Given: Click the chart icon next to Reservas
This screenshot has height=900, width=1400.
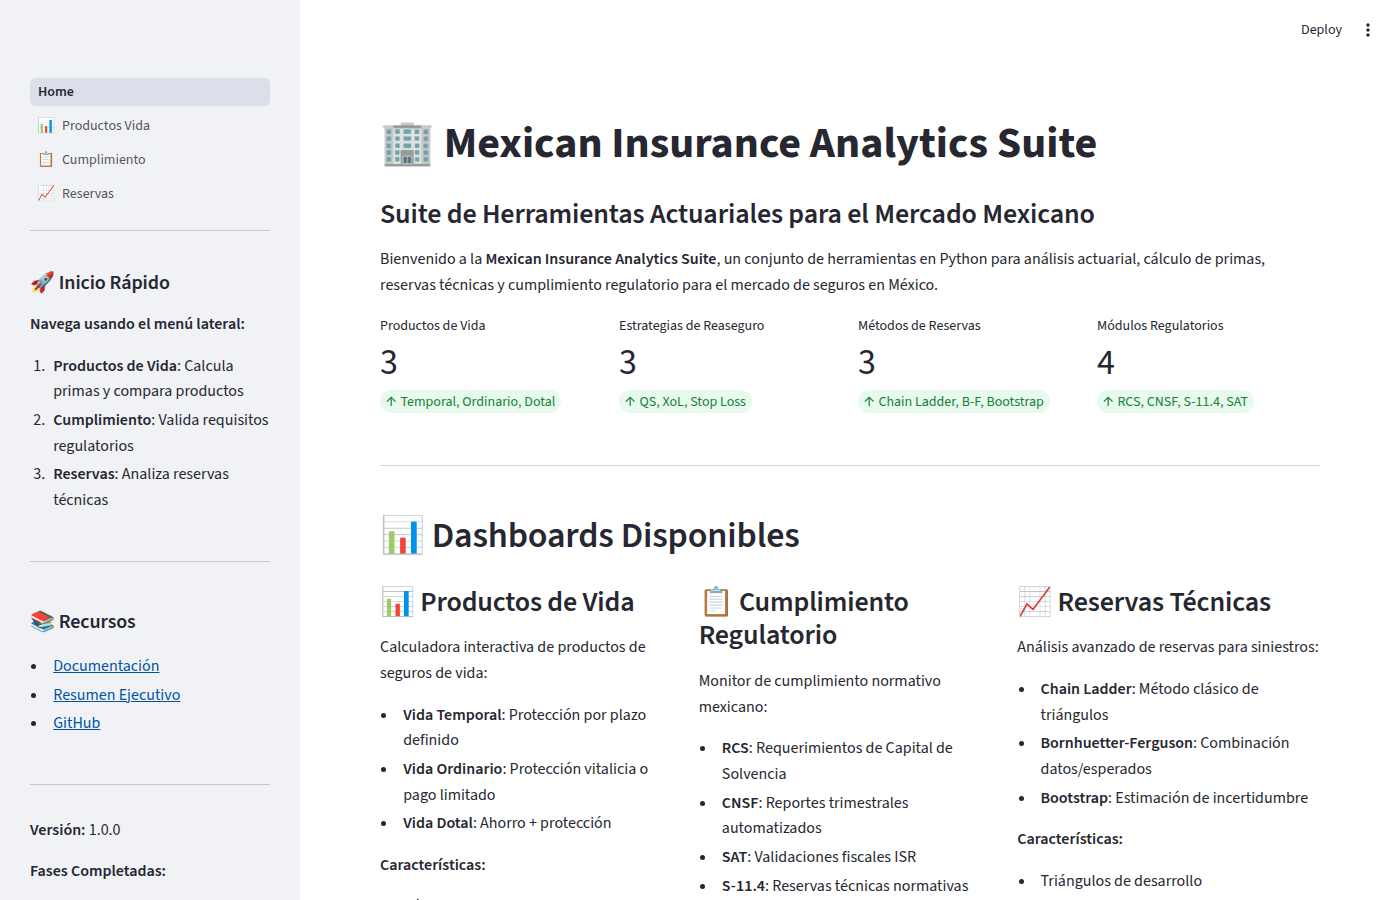Looking at the screenshot, I should [x=46, y=192].
